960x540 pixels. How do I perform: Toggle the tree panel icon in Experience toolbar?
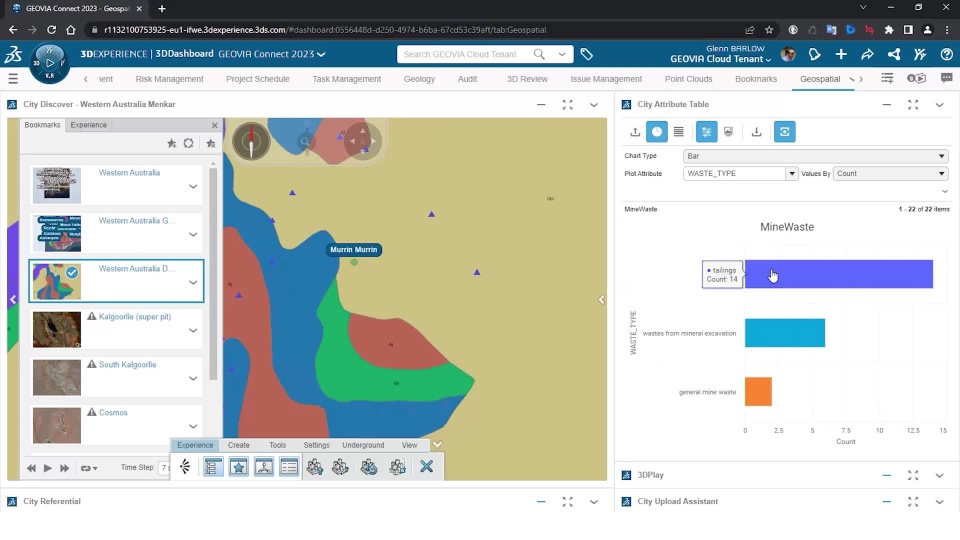click(x=213, y=467)
